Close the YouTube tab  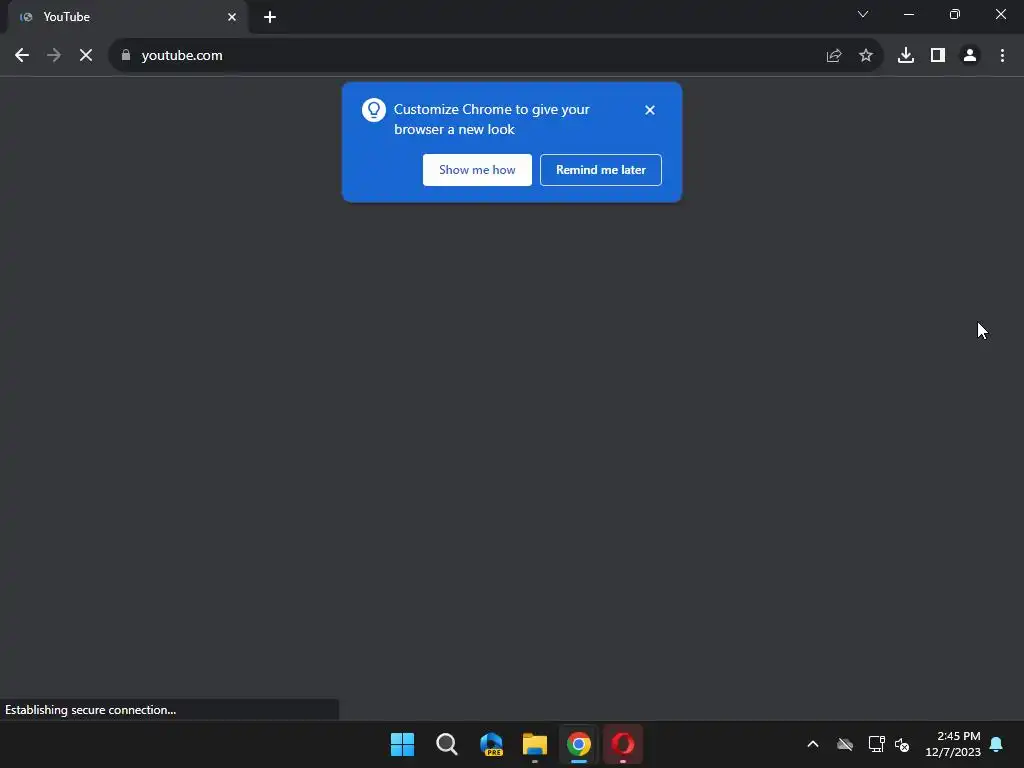(232, 17)
